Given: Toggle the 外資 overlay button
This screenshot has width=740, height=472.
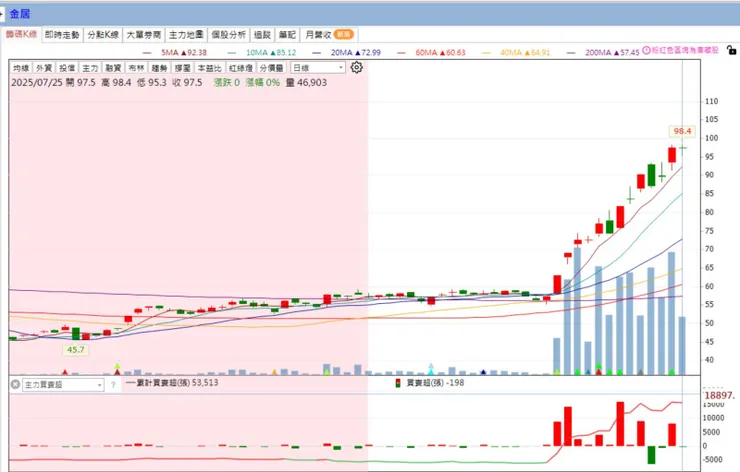Looking at the screenshot, I should click(x=44, y=68).
